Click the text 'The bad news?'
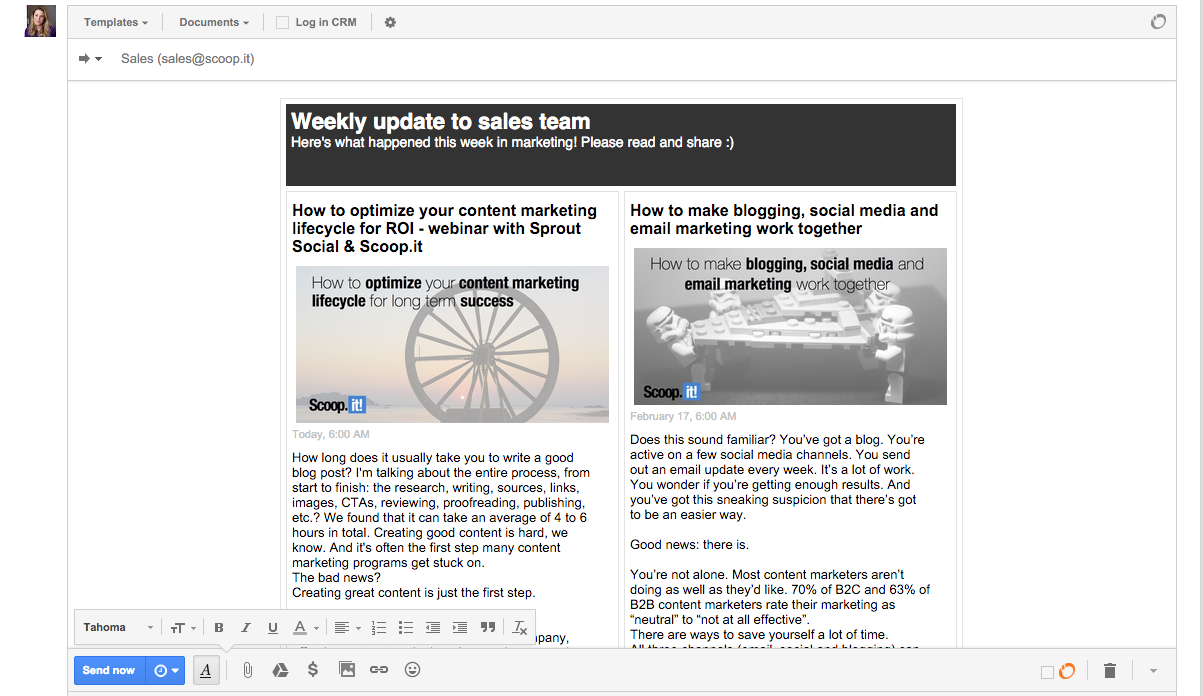This screenshot has width=1203, height=696. 336,578
